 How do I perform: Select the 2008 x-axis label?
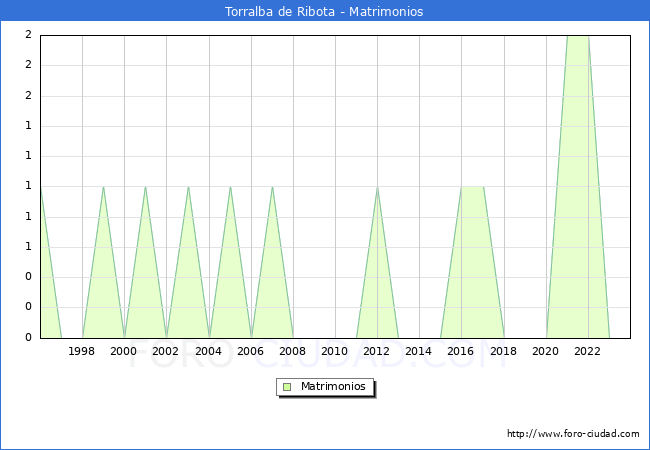(292, 351)
